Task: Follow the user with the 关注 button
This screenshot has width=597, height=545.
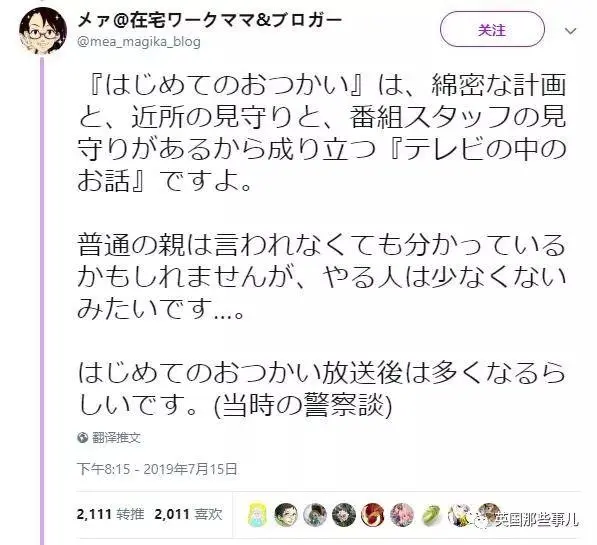Action: click(492, 29)
